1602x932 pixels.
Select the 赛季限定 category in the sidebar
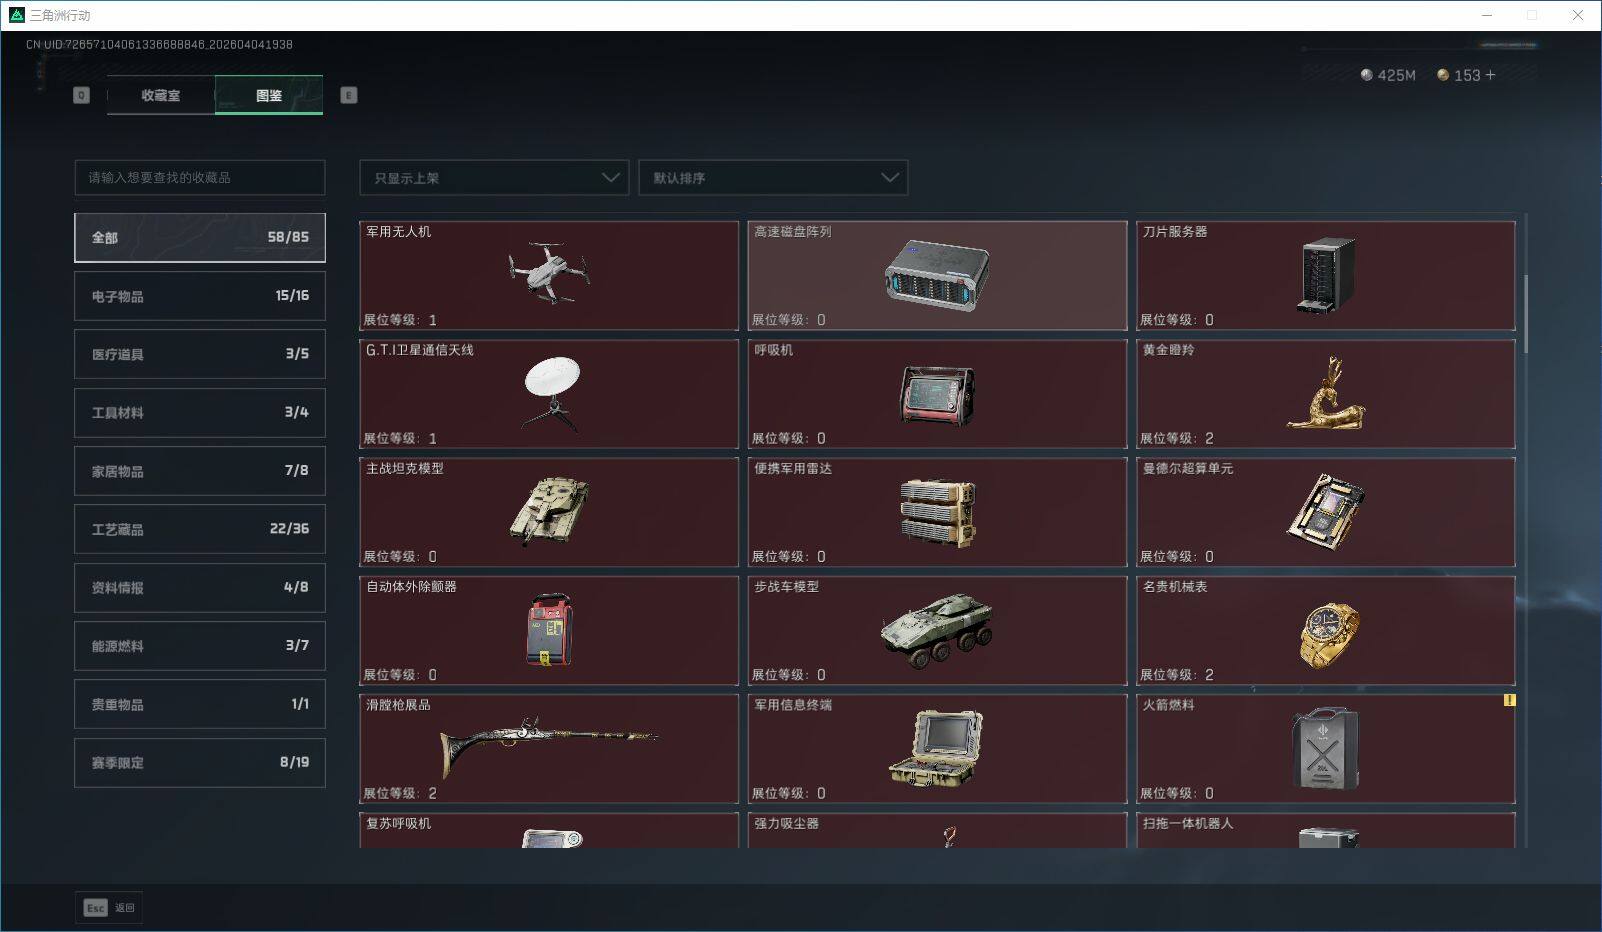(199, 762)
